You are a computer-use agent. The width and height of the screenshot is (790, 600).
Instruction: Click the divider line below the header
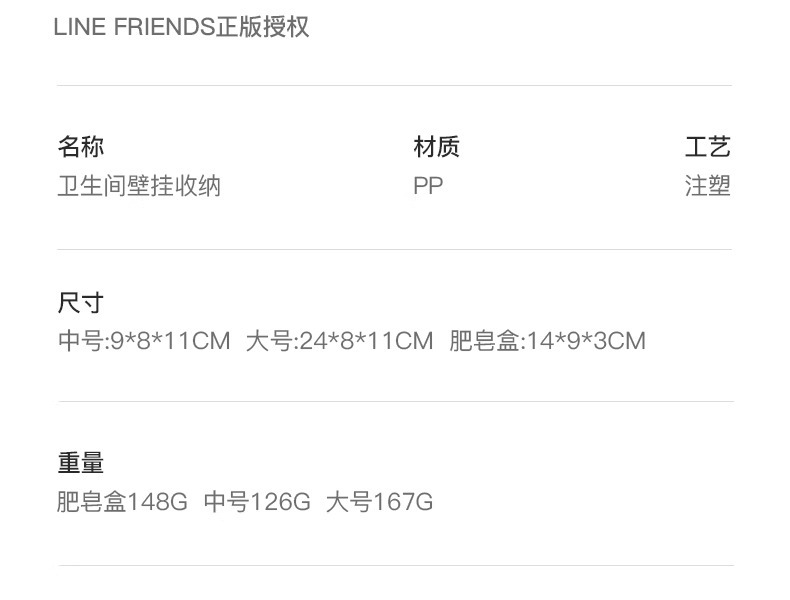pos(394,86)
